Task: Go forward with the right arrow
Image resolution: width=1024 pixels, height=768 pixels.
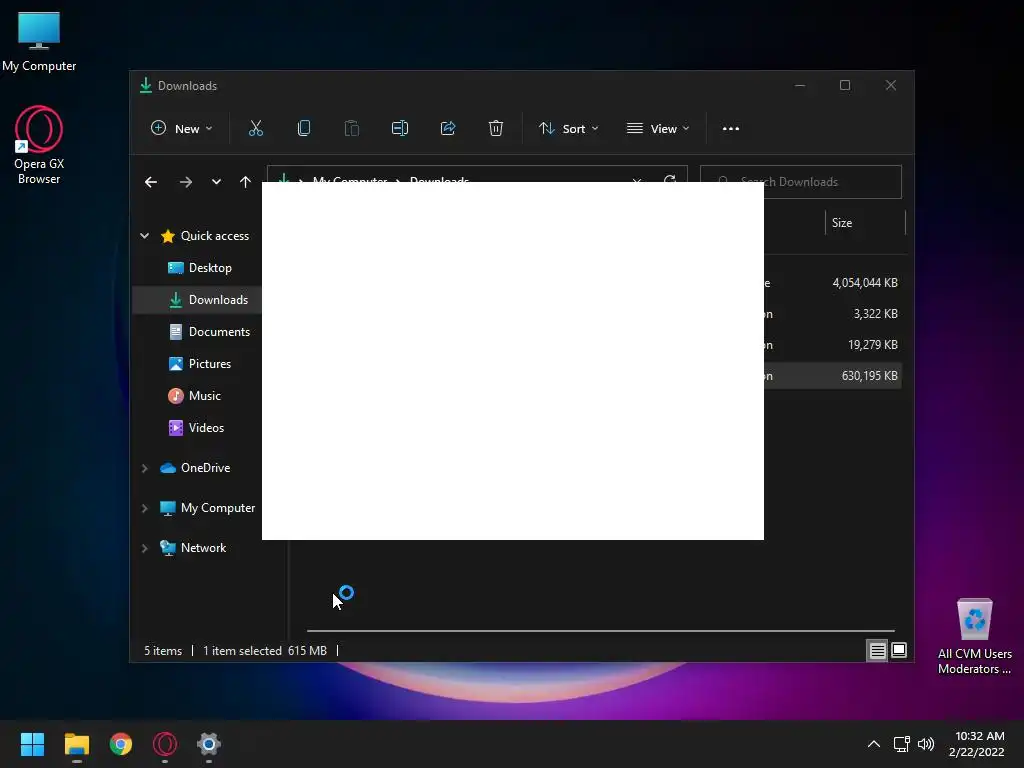Action: coord(186,182)
